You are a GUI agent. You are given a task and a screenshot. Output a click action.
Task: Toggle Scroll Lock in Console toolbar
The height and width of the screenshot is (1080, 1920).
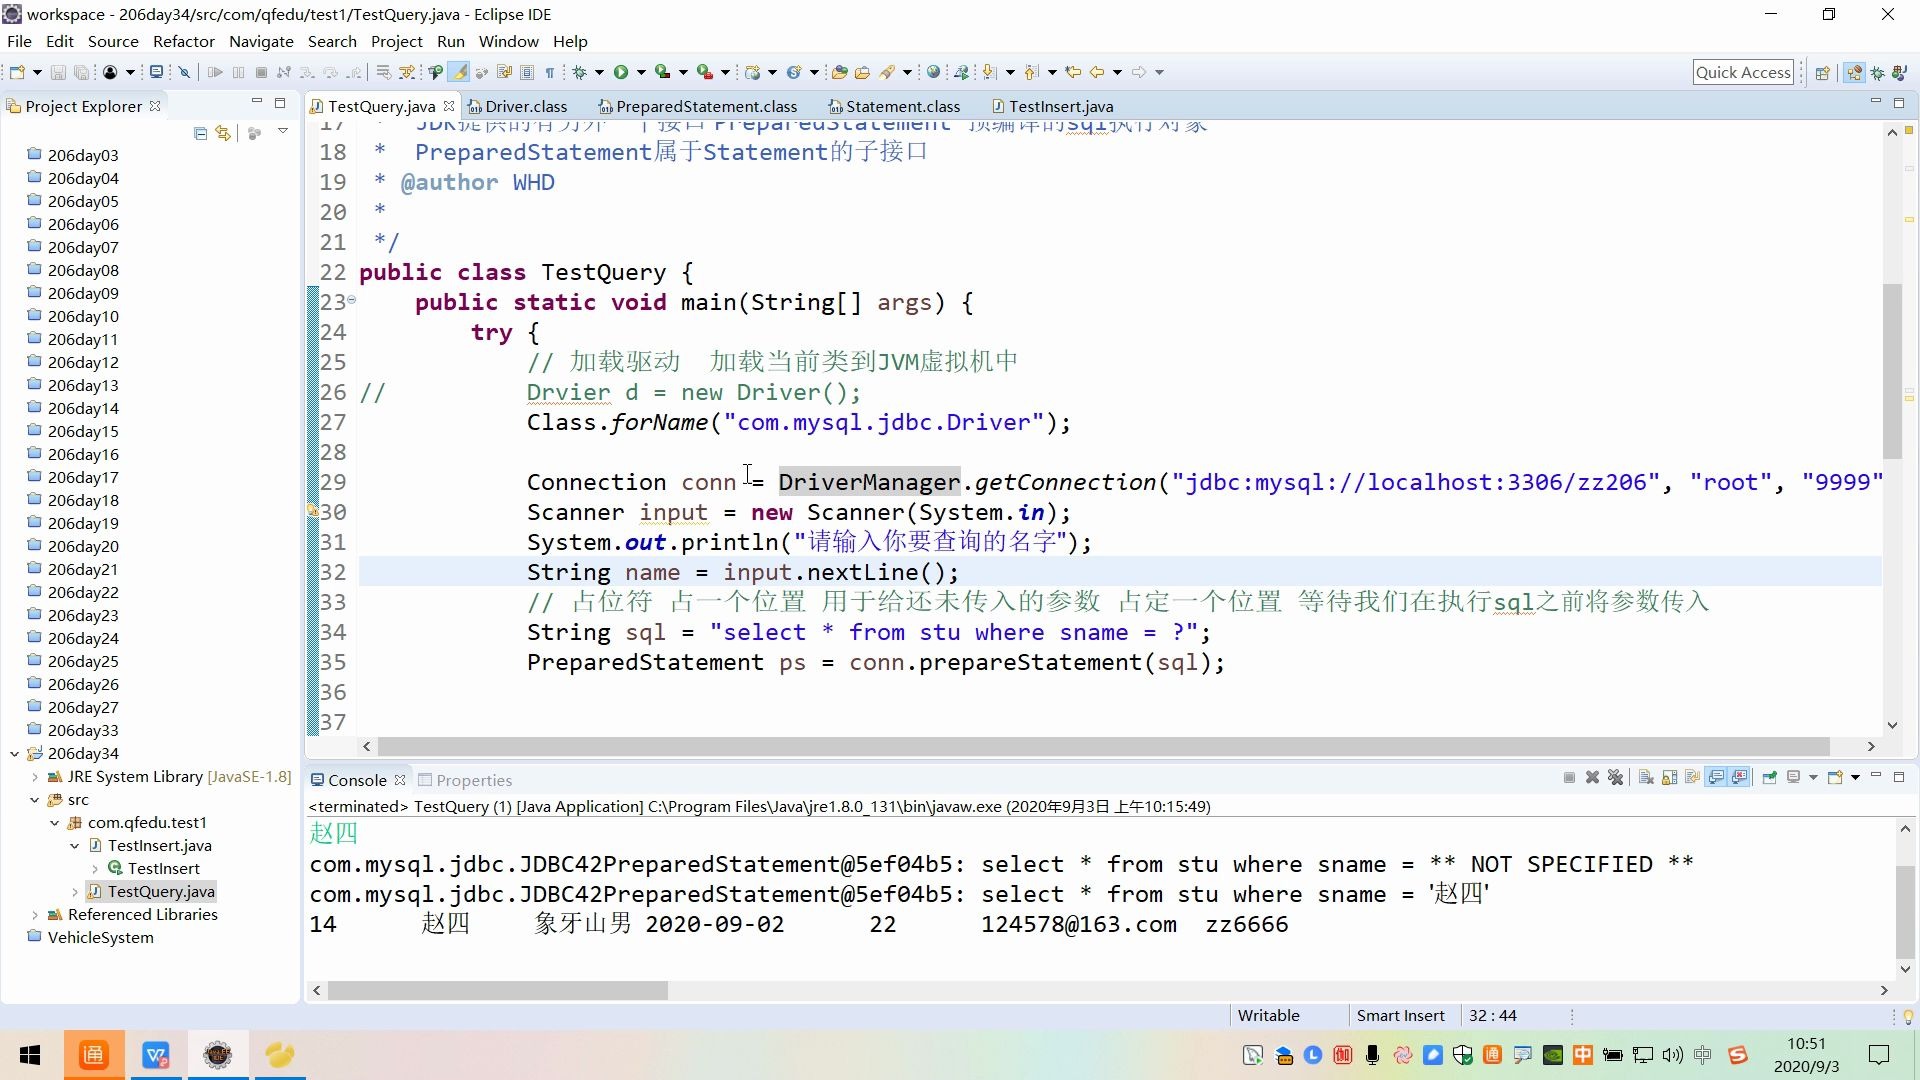[x=1669, y=778]
